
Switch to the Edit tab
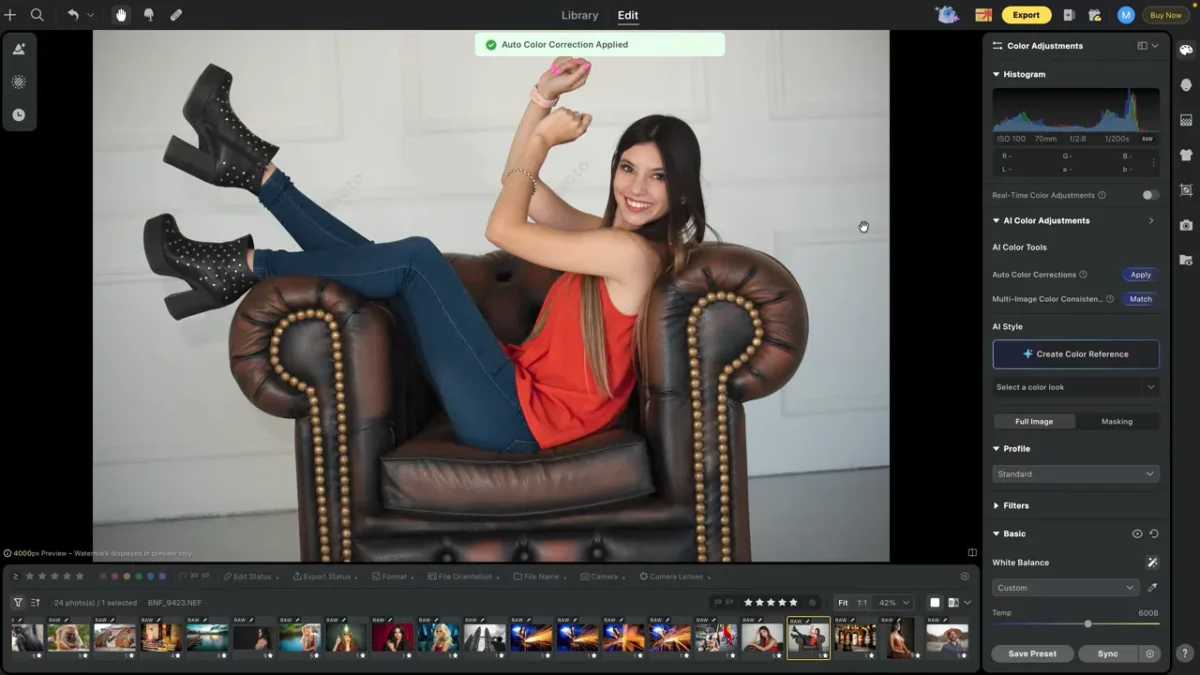[x=628, y=15]
